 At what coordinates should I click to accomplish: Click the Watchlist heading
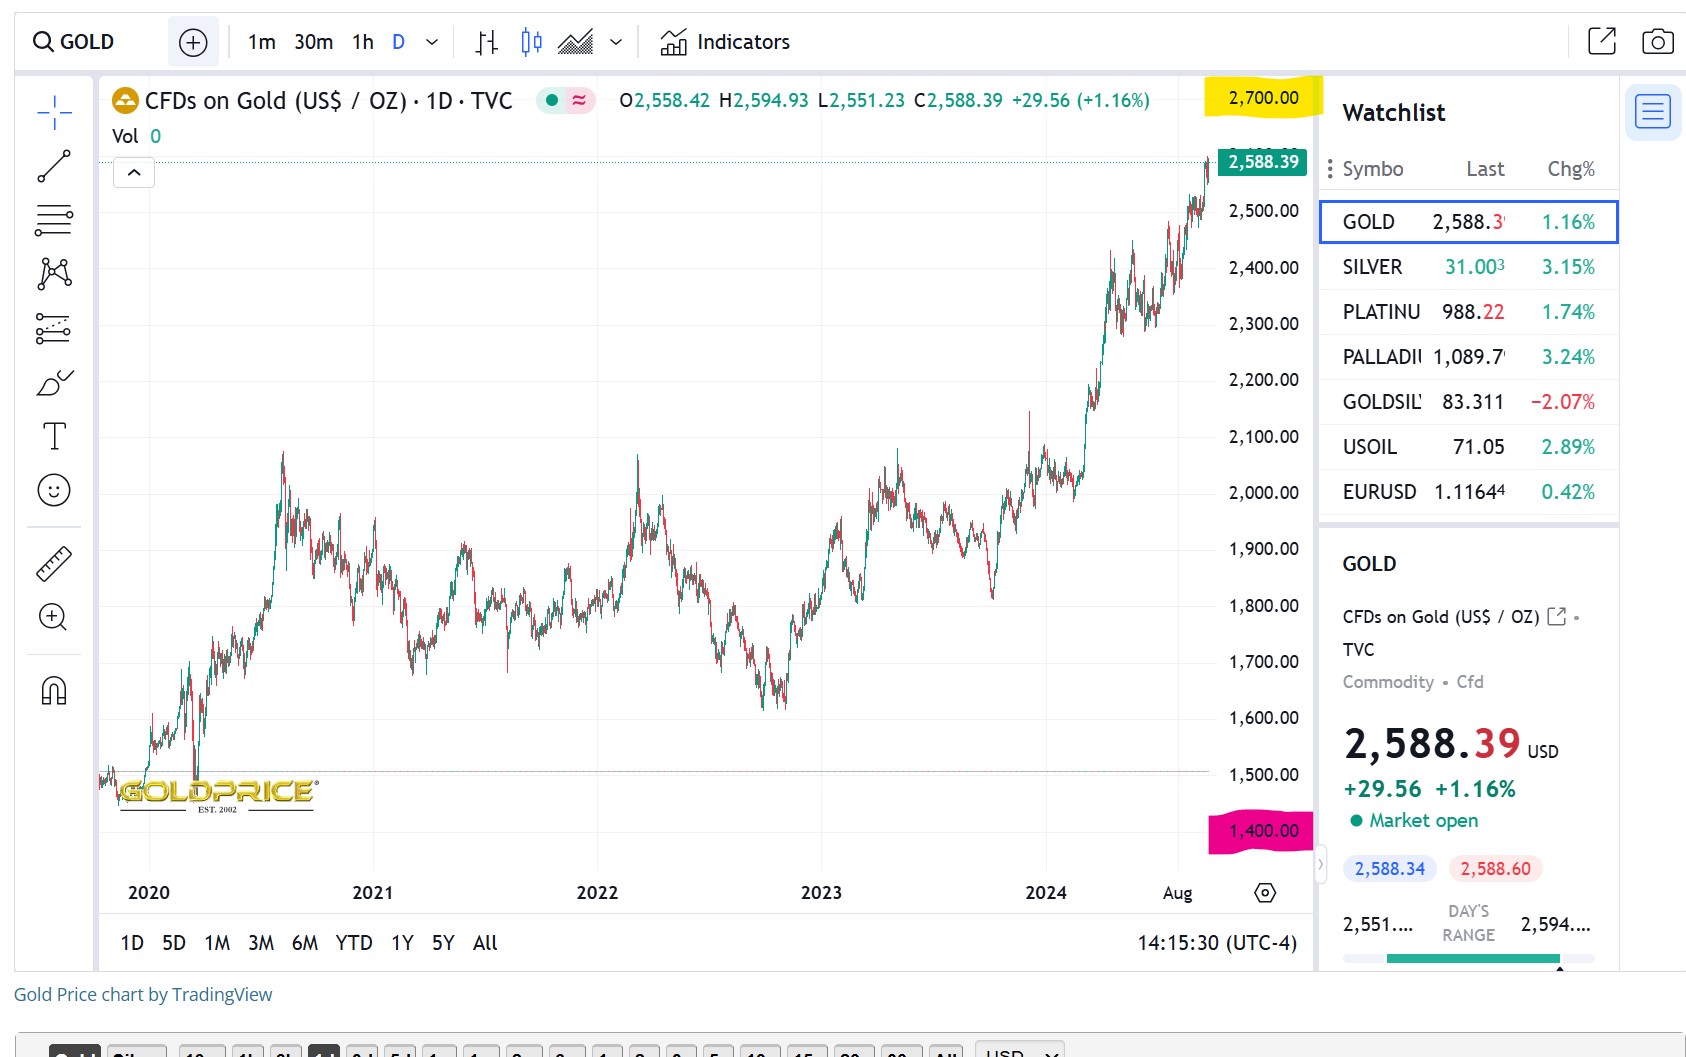[x=1394, y=113]
